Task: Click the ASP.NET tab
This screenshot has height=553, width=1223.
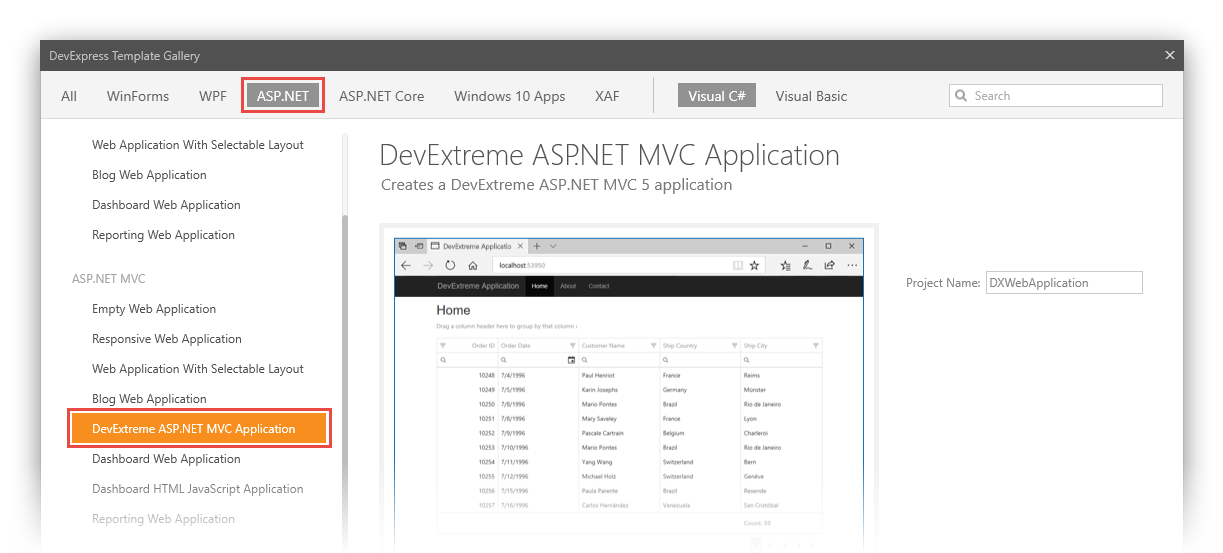Action: click(283, 97)
